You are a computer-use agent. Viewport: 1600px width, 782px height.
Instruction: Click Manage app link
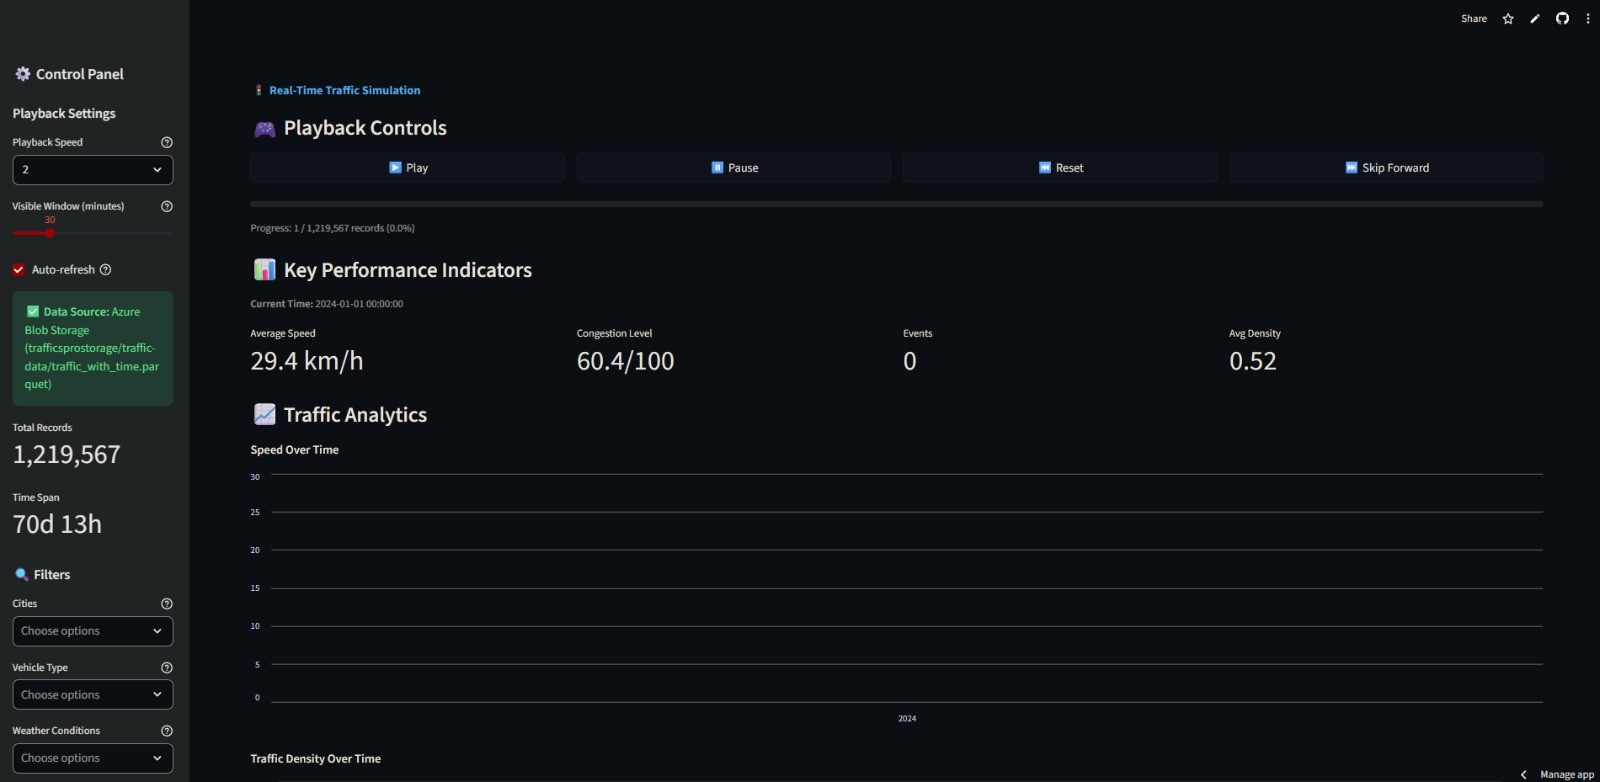(1567, 775)
